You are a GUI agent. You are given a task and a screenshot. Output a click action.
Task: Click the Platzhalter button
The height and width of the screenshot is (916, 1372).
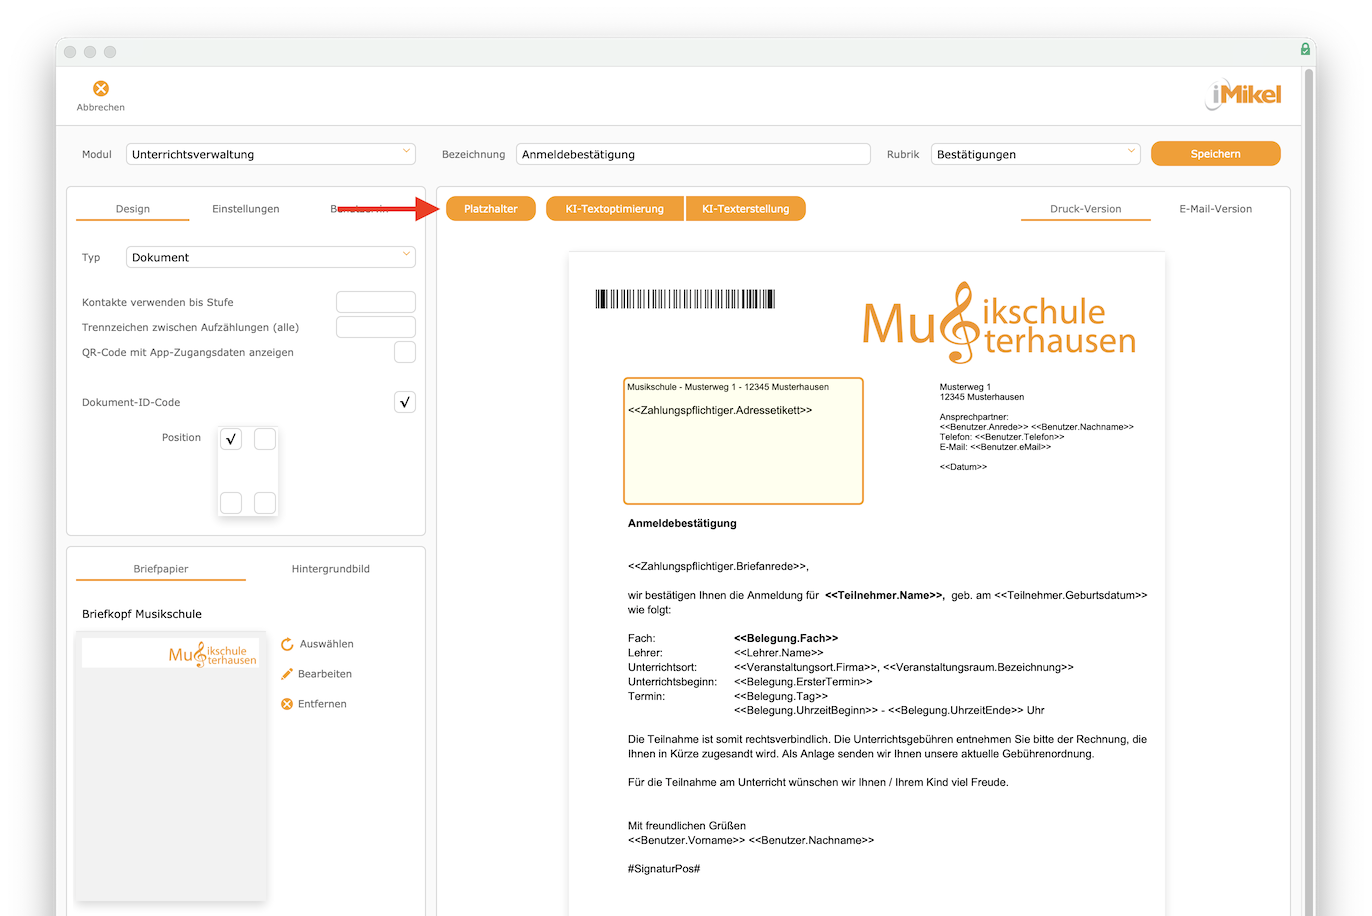point(491,209)
